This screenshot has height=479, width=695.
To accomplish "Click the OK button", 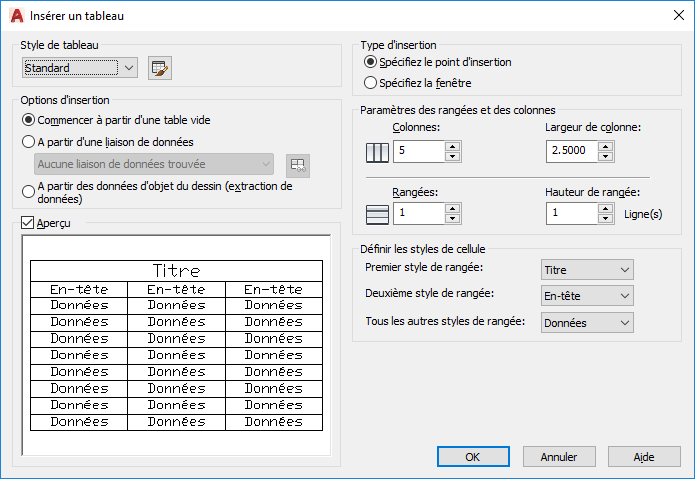I will [473, 457].
